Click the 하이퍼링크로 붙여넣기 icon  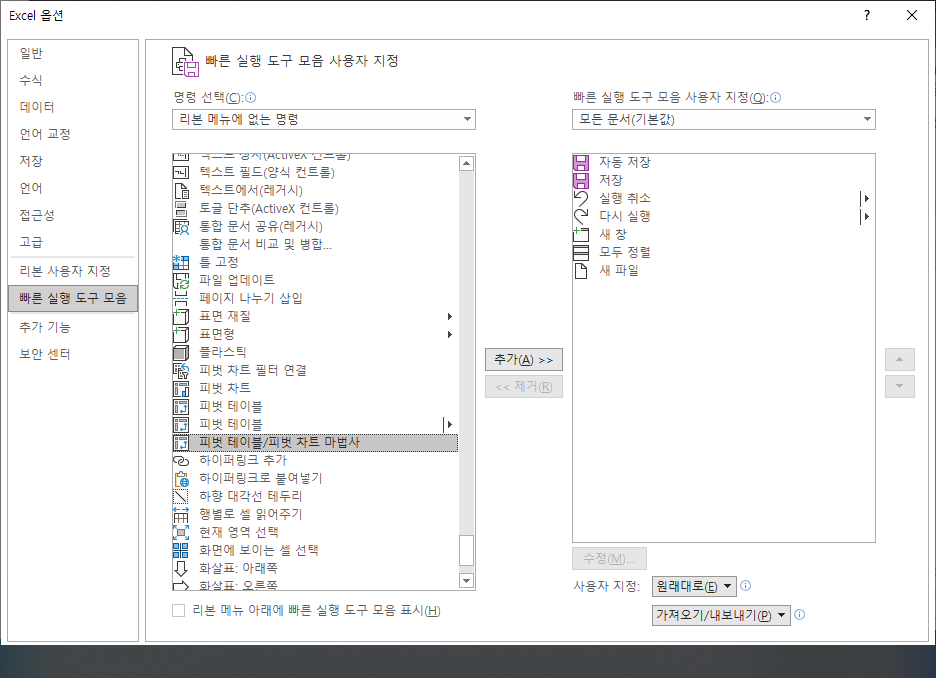pyautogui.click(x=181, y=479)
